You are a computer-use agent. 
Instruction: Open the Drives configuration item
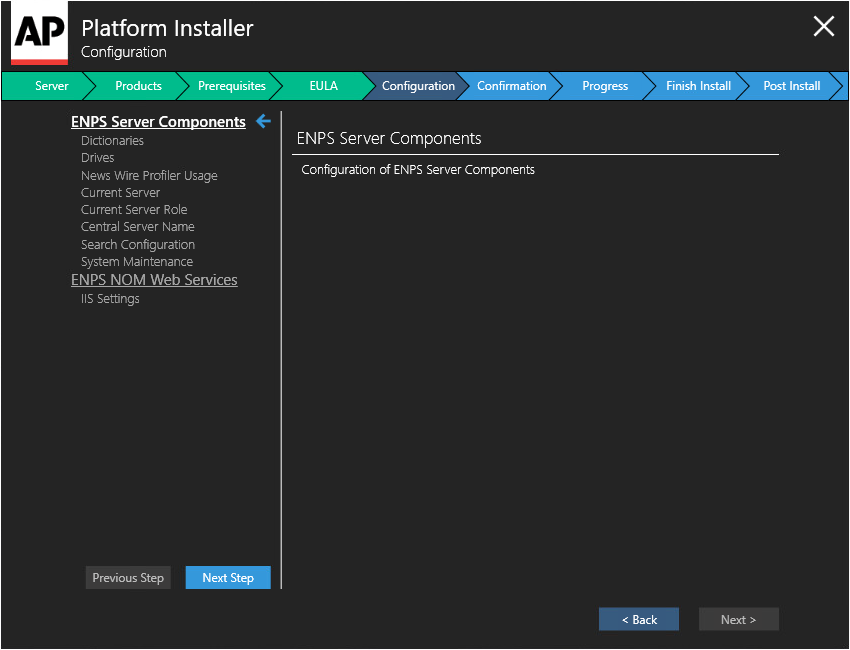click(x=98, y=158)
